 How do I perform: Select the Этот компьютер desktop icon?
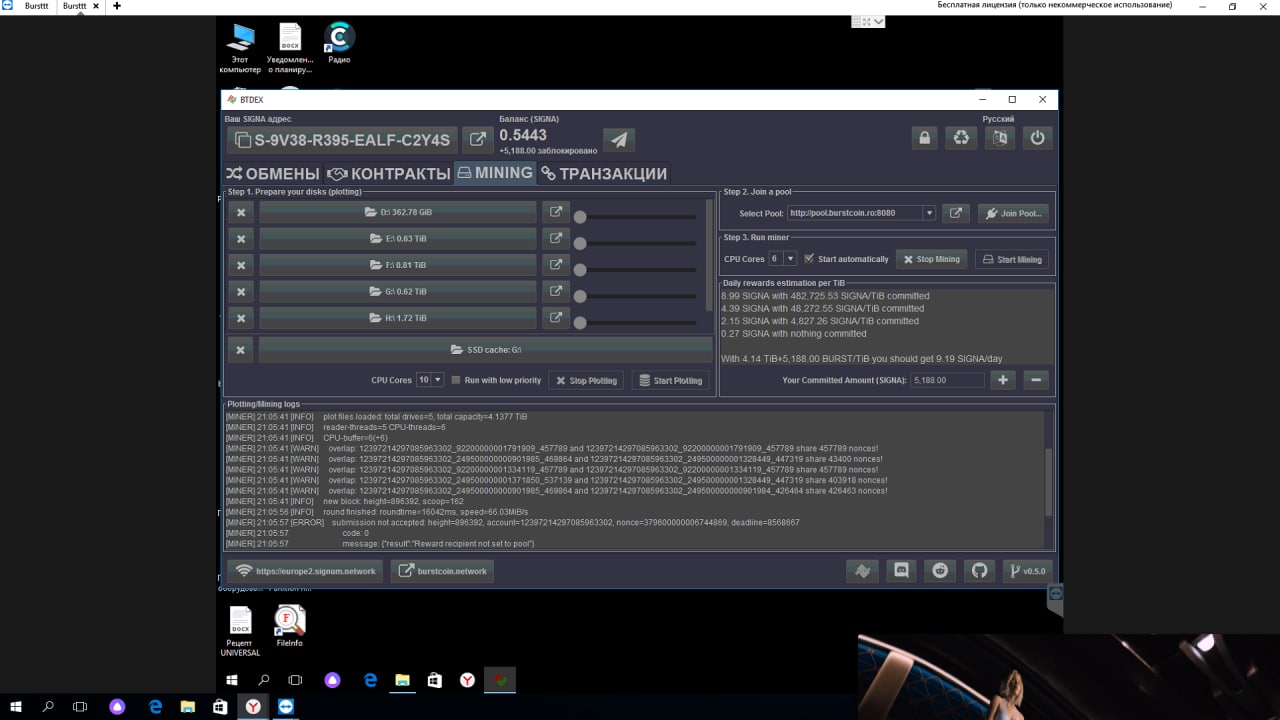(x=240, y=49)
